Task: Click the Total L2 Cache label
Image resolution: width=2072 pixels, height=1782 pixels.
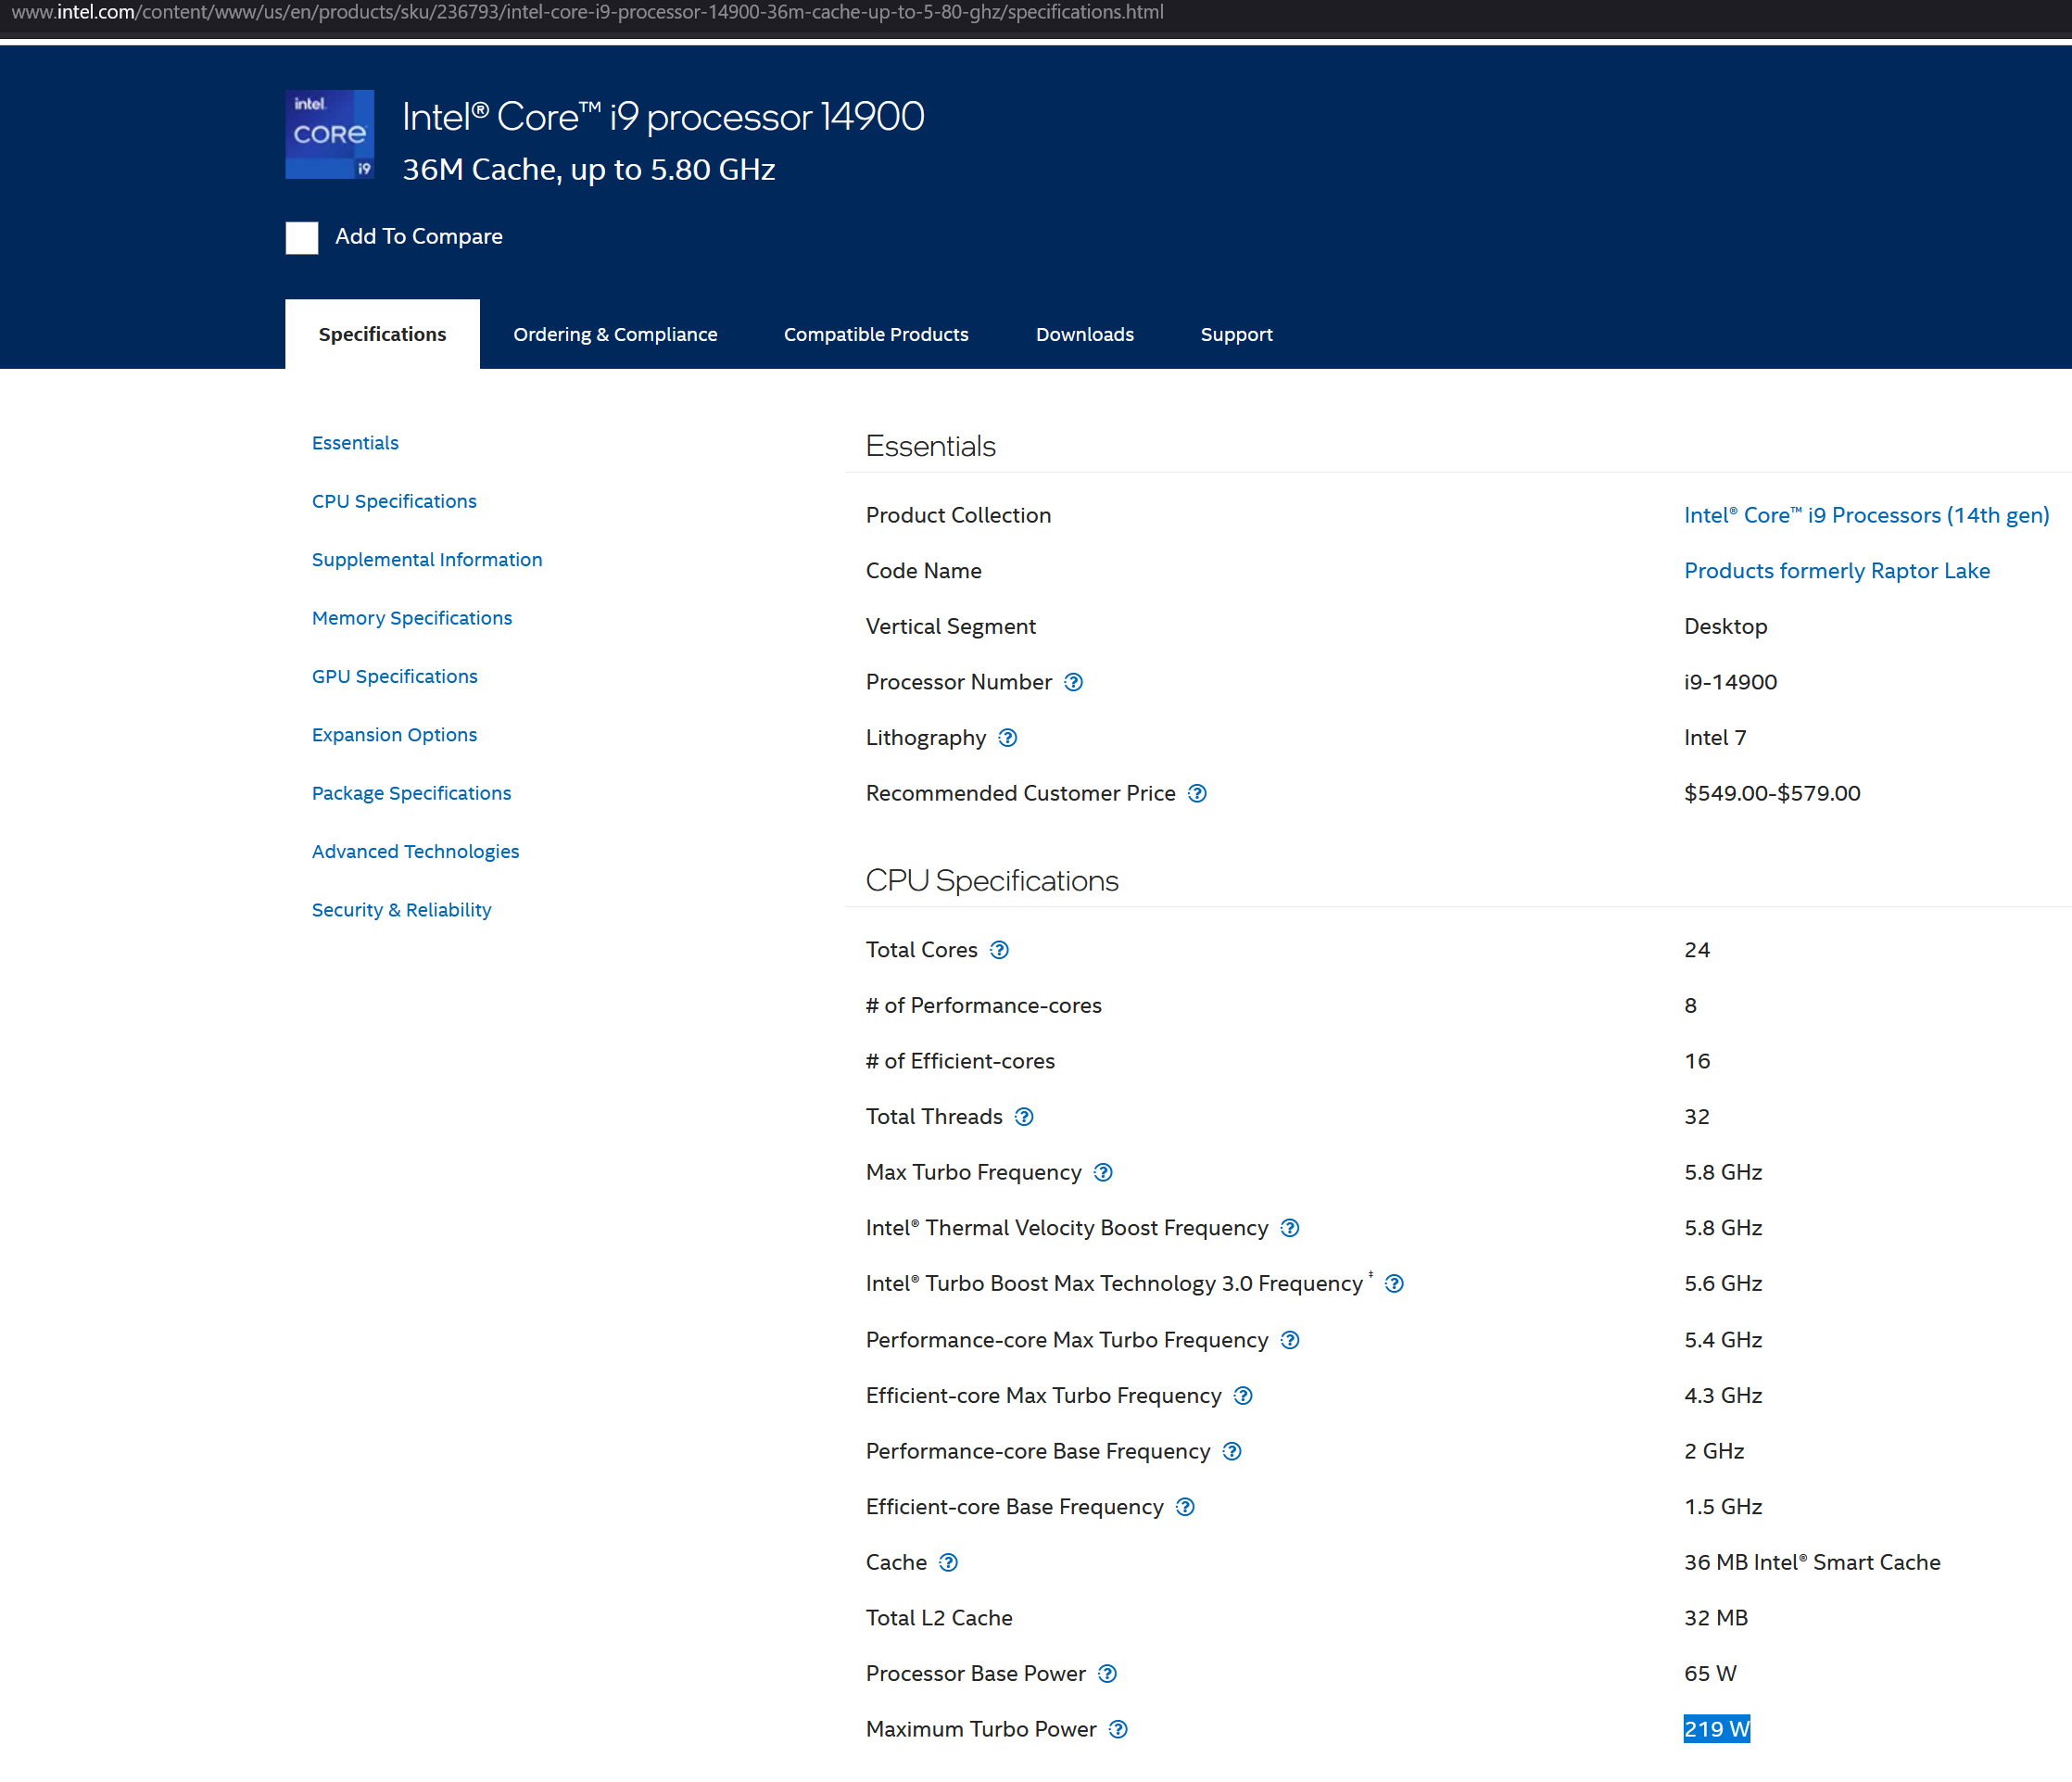Action: coord(939,1619)
